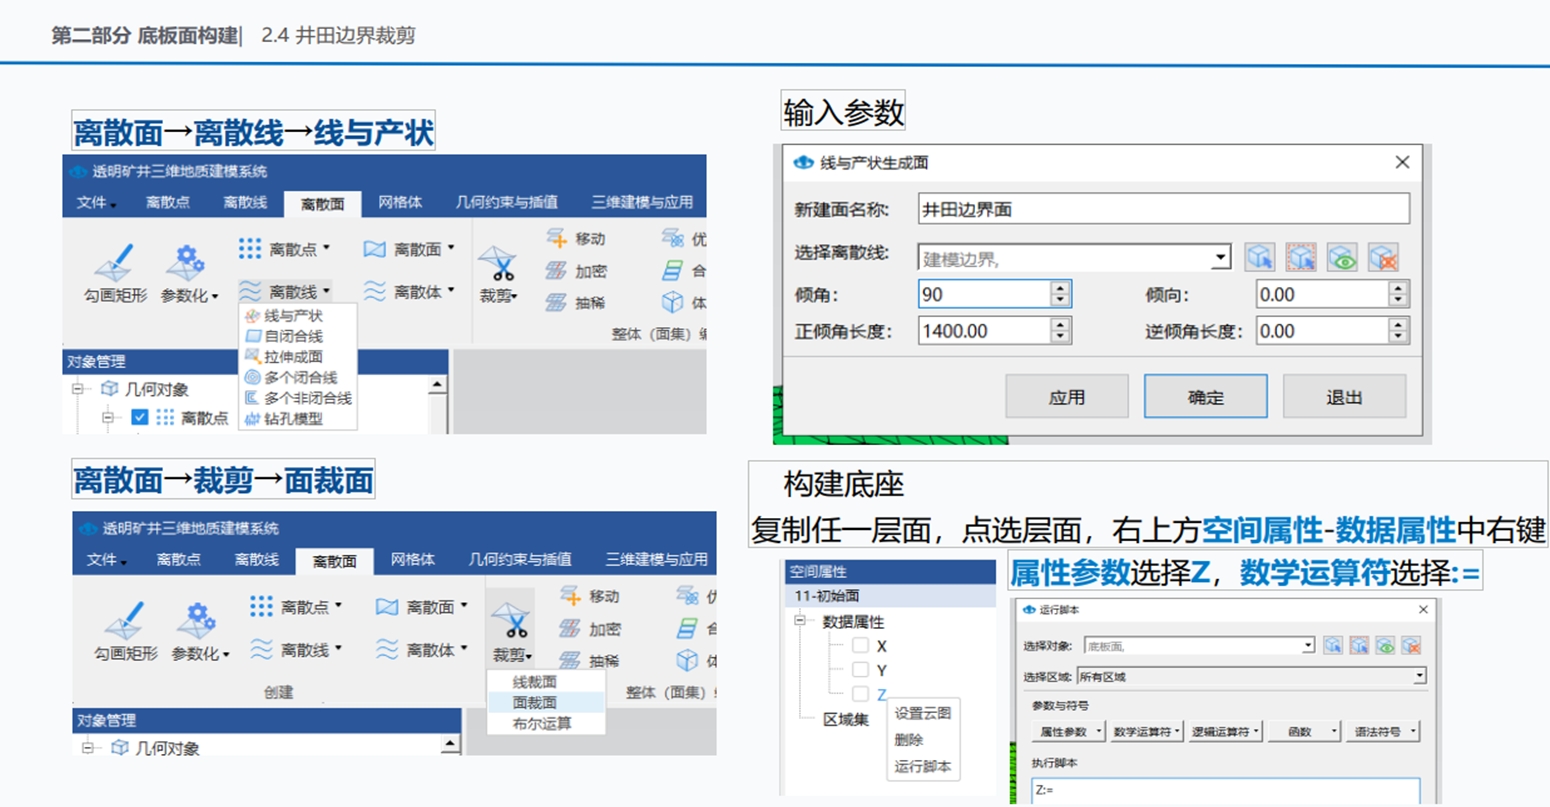
Task: Open the 选择区域 dropdown in 运行脚本 dialog
Action: click(1418, 677)
